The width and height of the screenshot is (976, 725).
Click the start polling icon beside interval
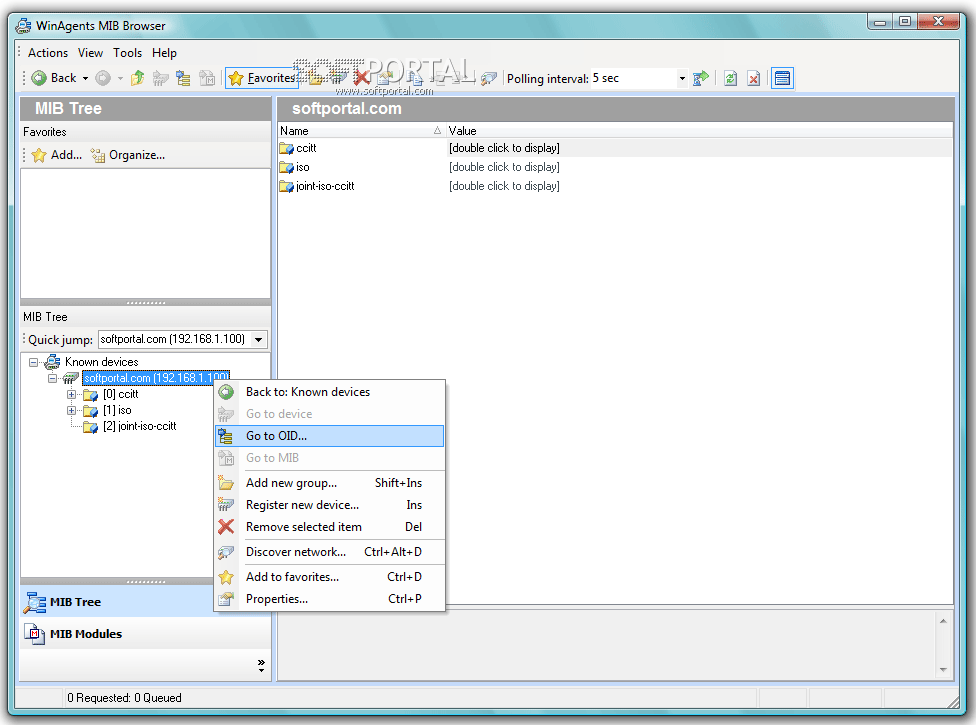701,78
